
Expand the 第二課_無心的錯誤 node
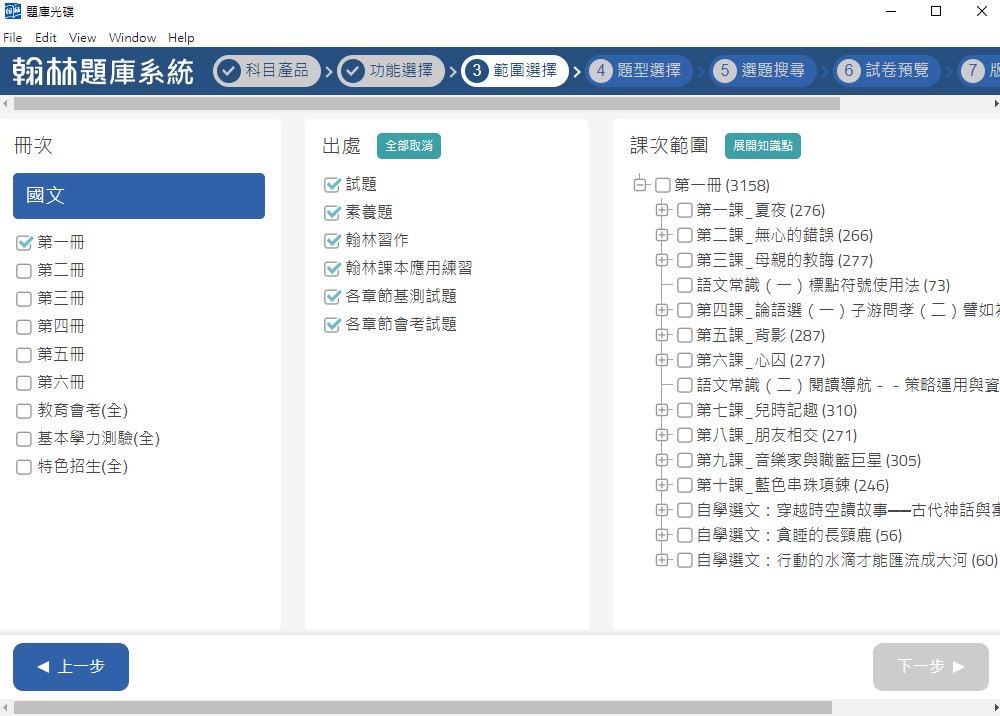(x=662, y=235)
